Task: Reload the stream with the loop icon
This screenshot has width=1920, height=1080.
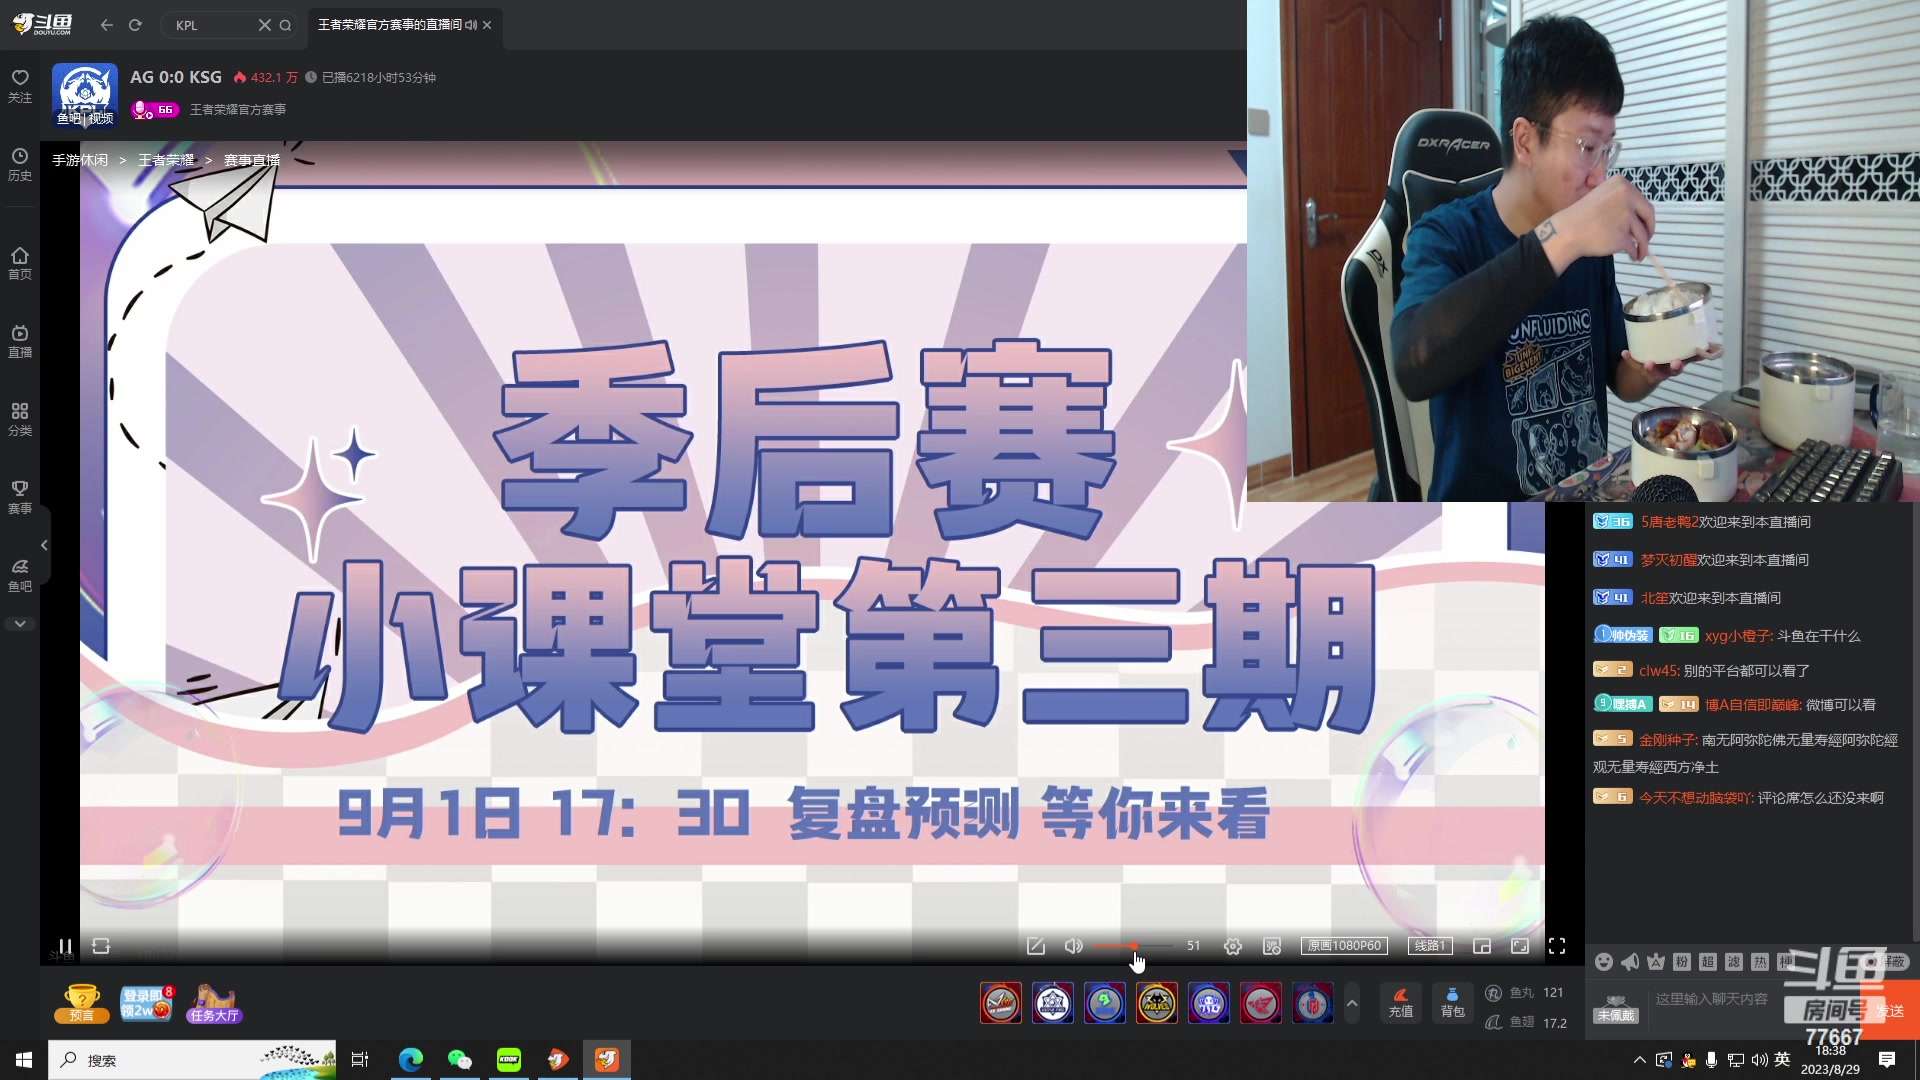Action: [101, 946]
